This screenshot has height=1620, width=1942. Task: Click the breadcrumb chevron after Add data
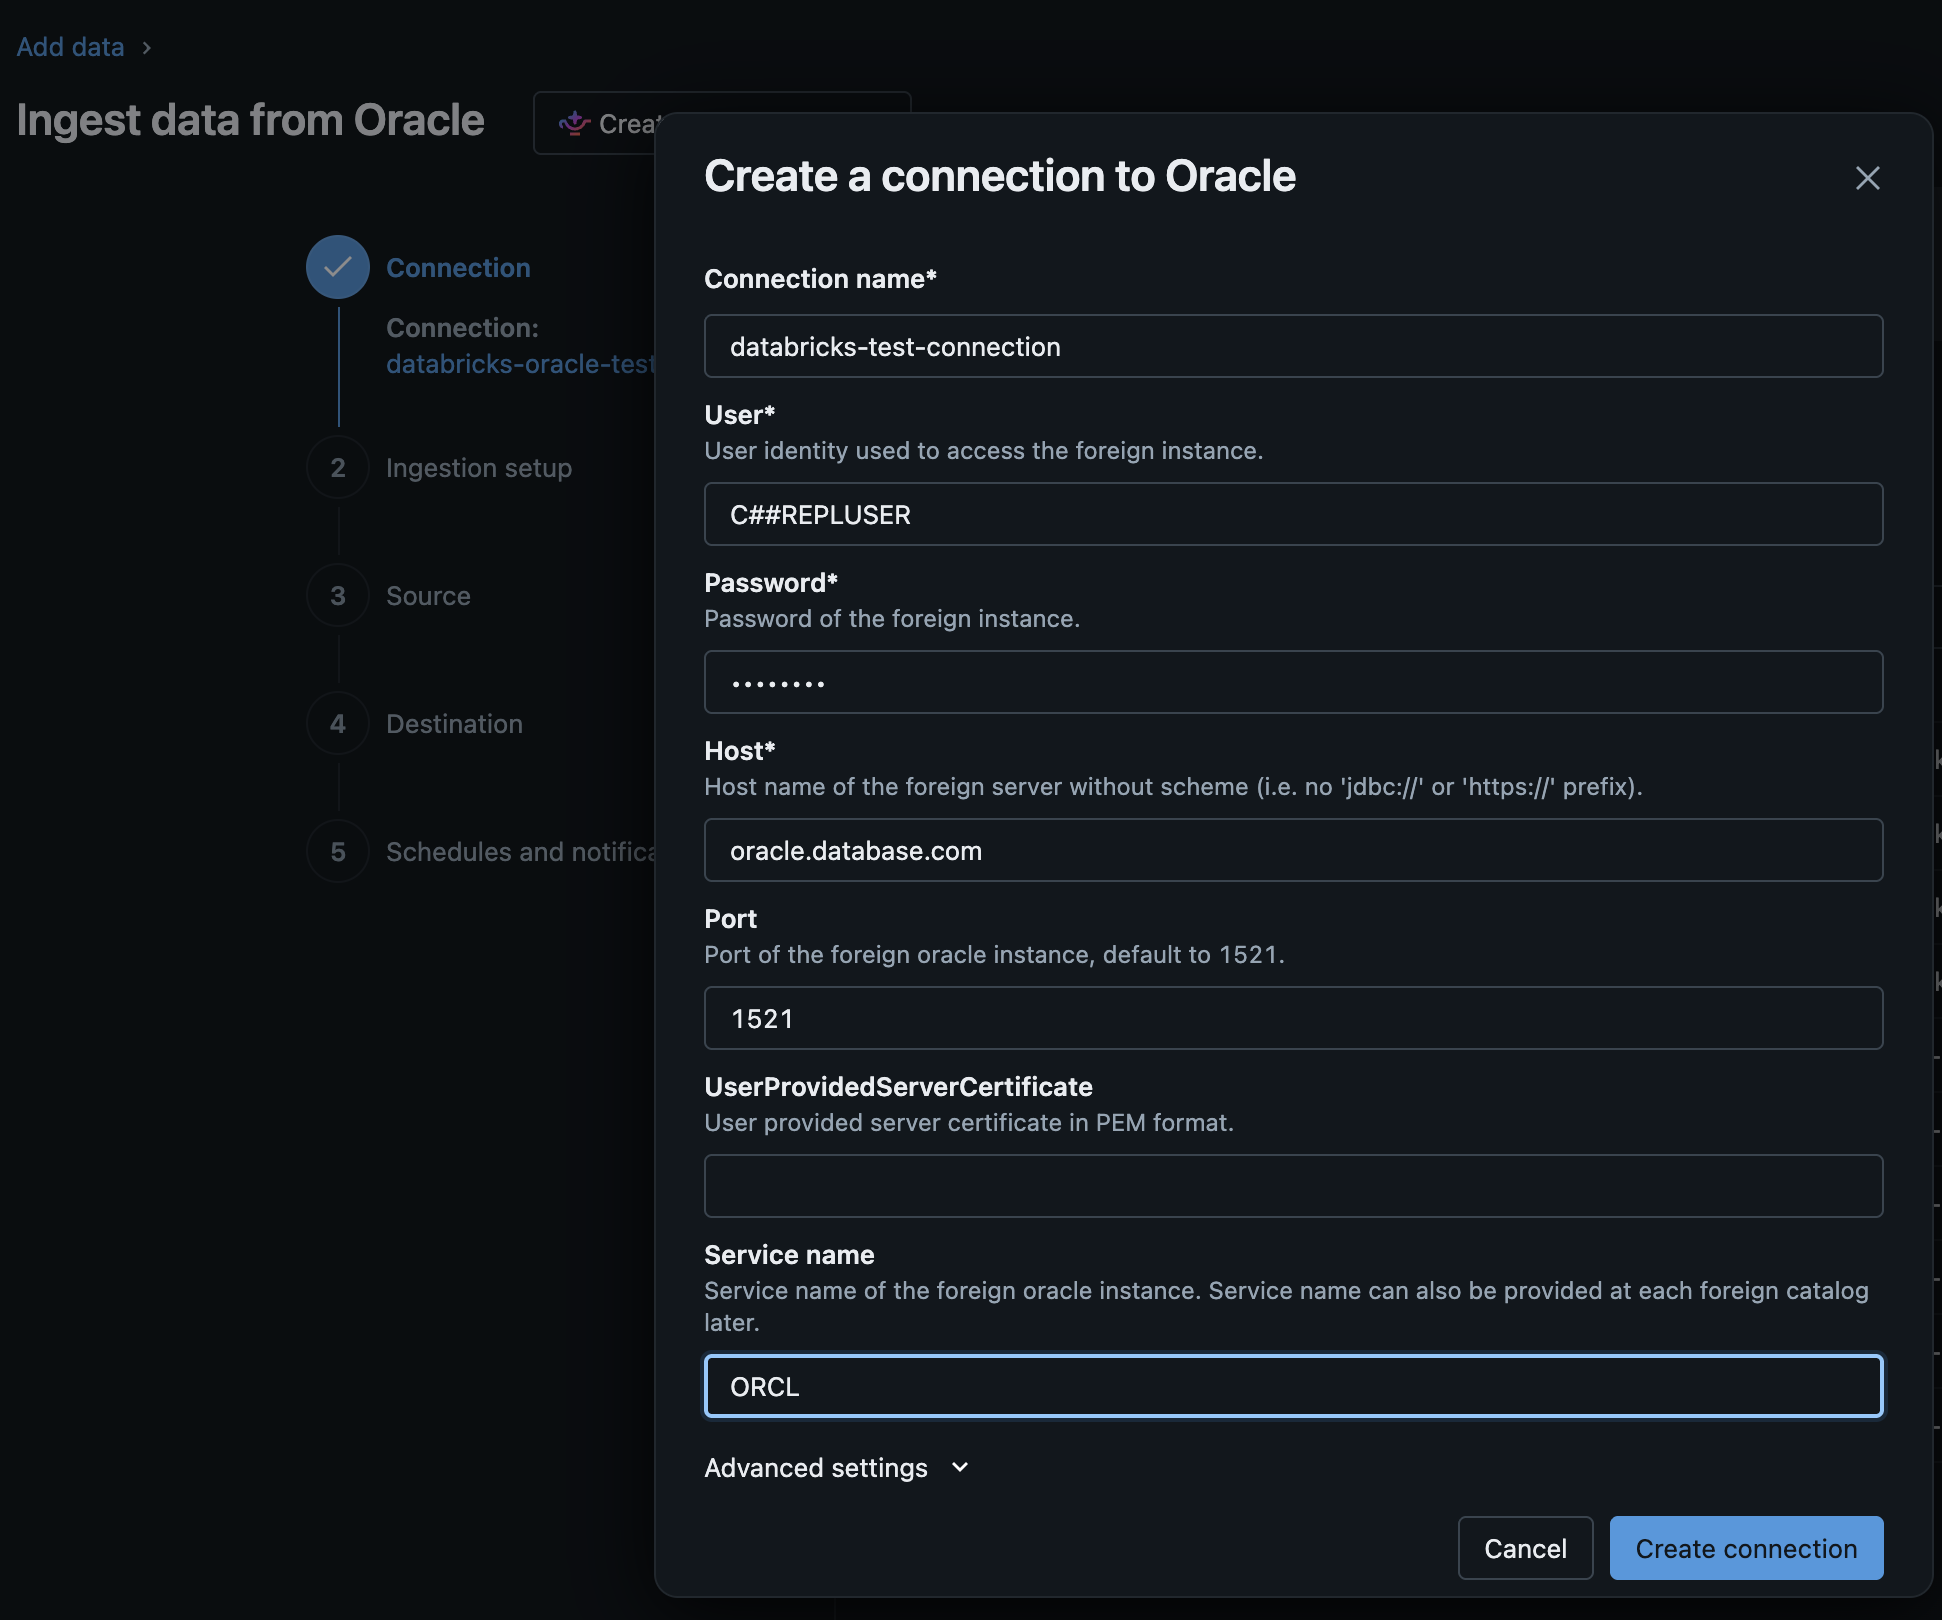[x=147, y=48]
